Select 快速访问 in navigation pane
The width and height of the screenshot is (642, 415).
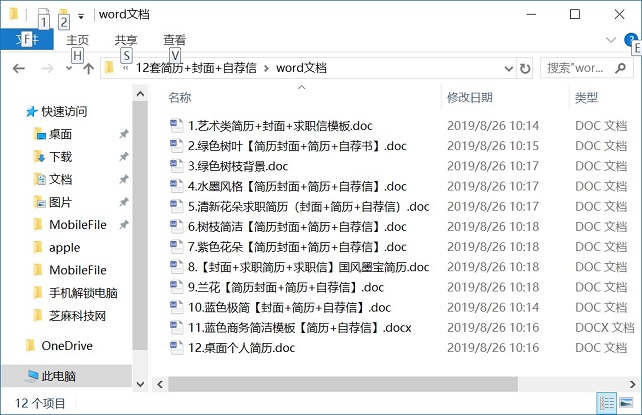point(64,111)
